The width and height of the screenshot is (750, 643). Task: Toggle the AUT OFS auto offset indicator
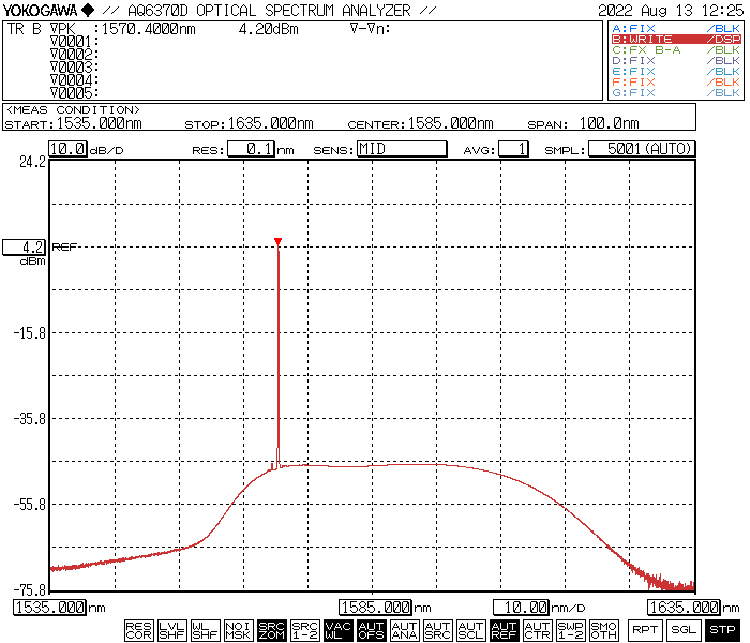[x=371, y=630]
